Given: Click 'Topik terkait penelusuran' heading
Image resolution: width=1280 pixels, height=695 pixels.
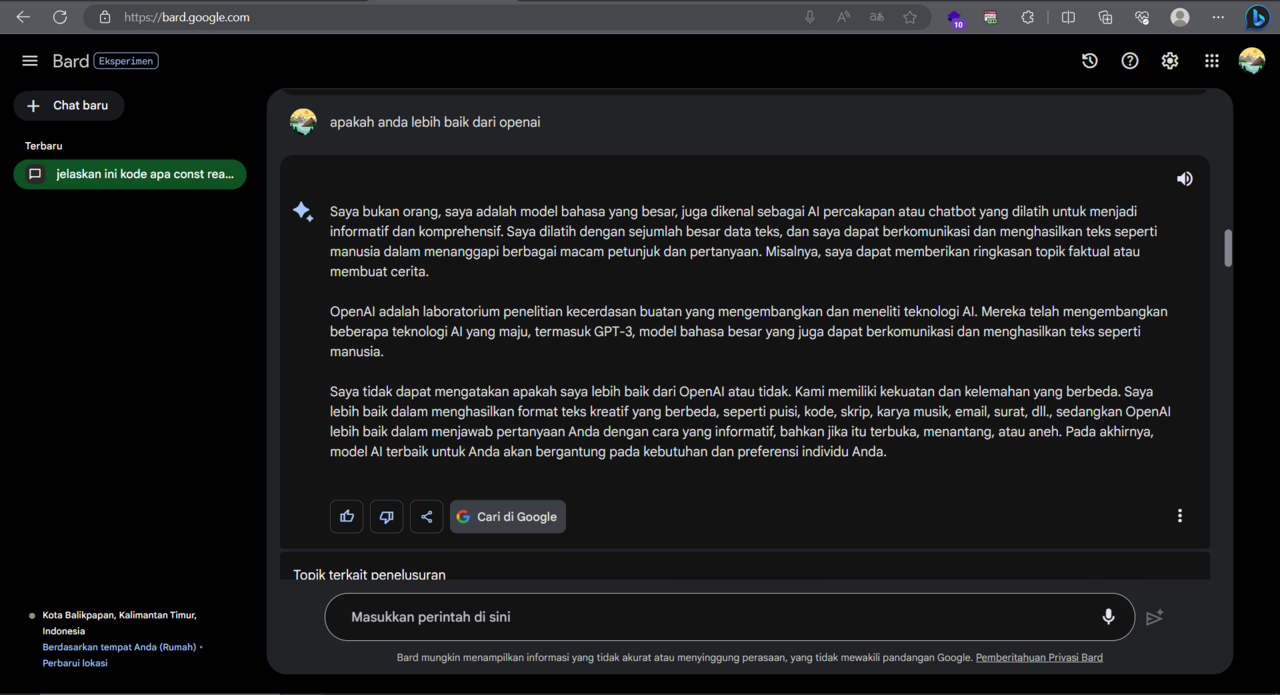Looking at the screenshot, I should tap(369, 574).
